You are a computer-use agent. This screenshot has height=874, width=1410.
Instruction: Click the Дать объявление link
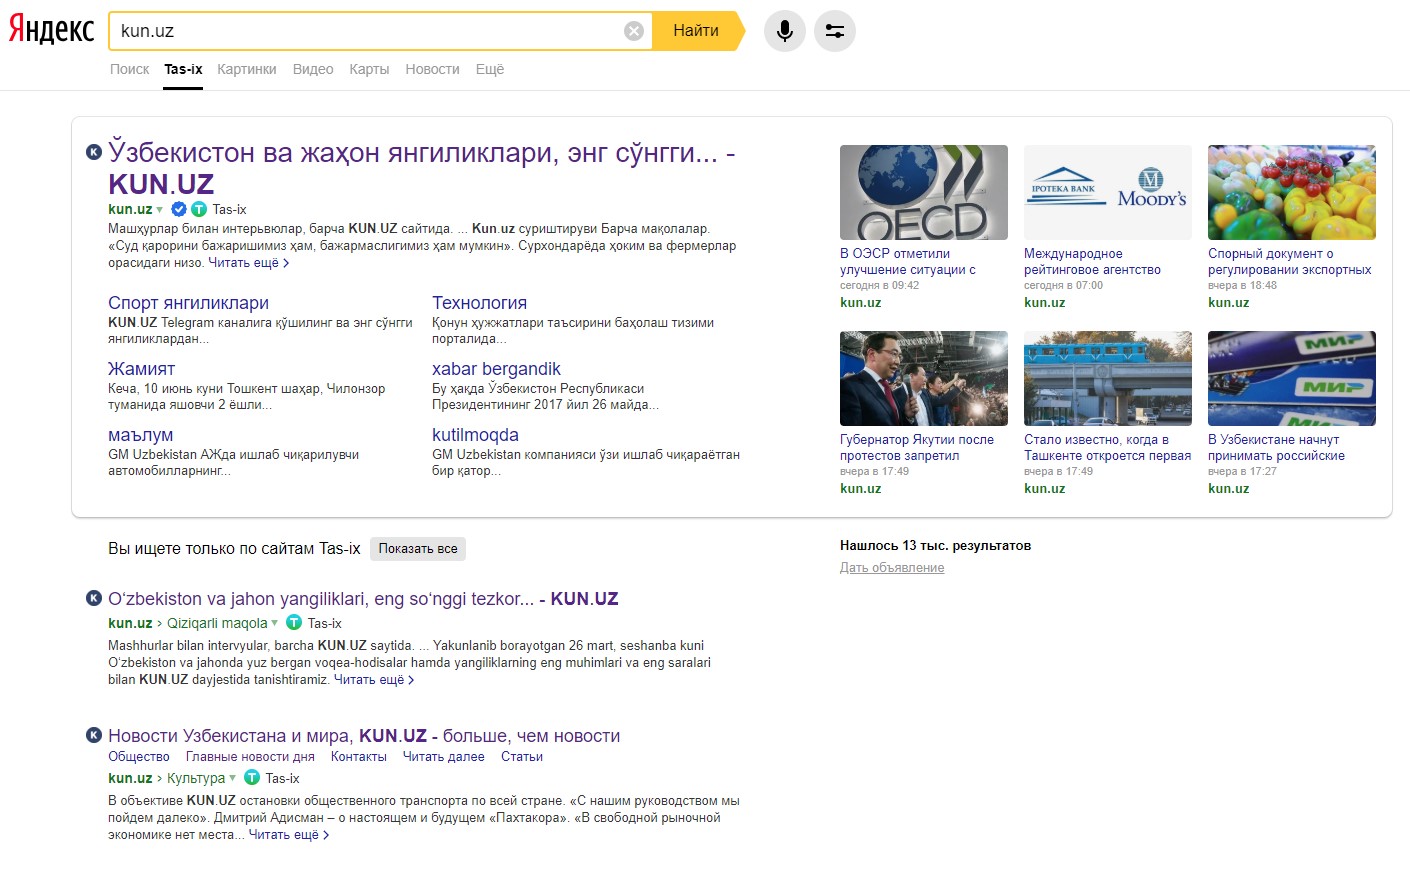892,568
